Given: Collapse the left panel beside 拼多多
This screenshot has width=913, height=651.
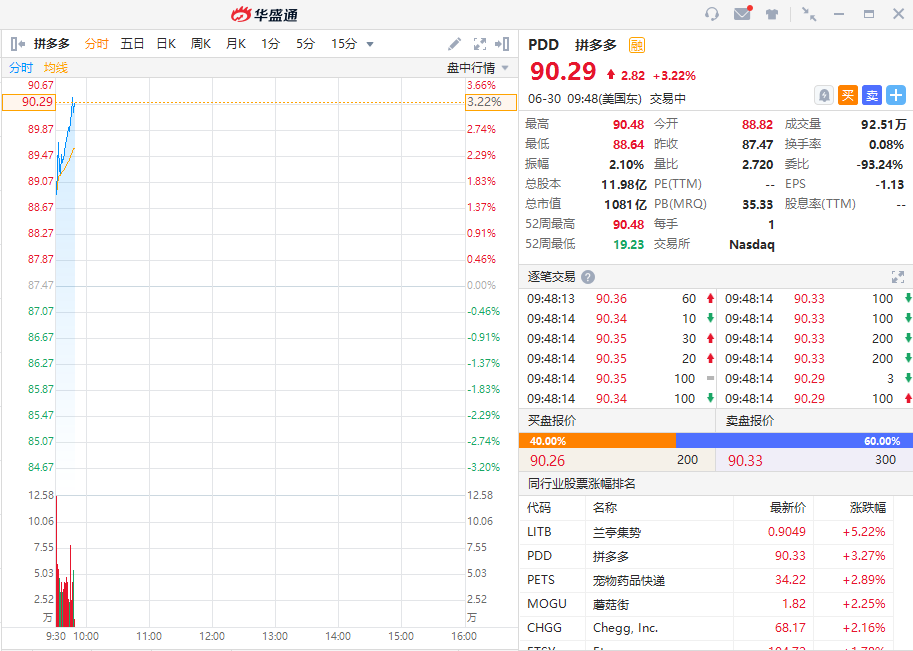Looking at the screenshot, I should coord(17,44).
